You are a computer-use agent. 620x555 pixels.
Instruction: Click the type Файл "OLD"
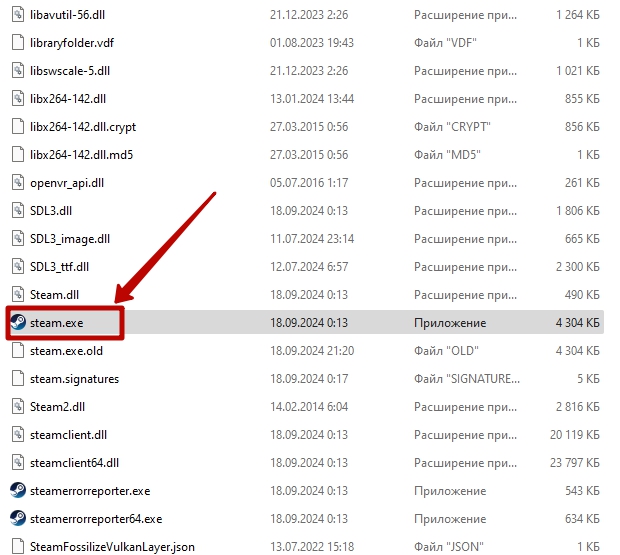446,351
